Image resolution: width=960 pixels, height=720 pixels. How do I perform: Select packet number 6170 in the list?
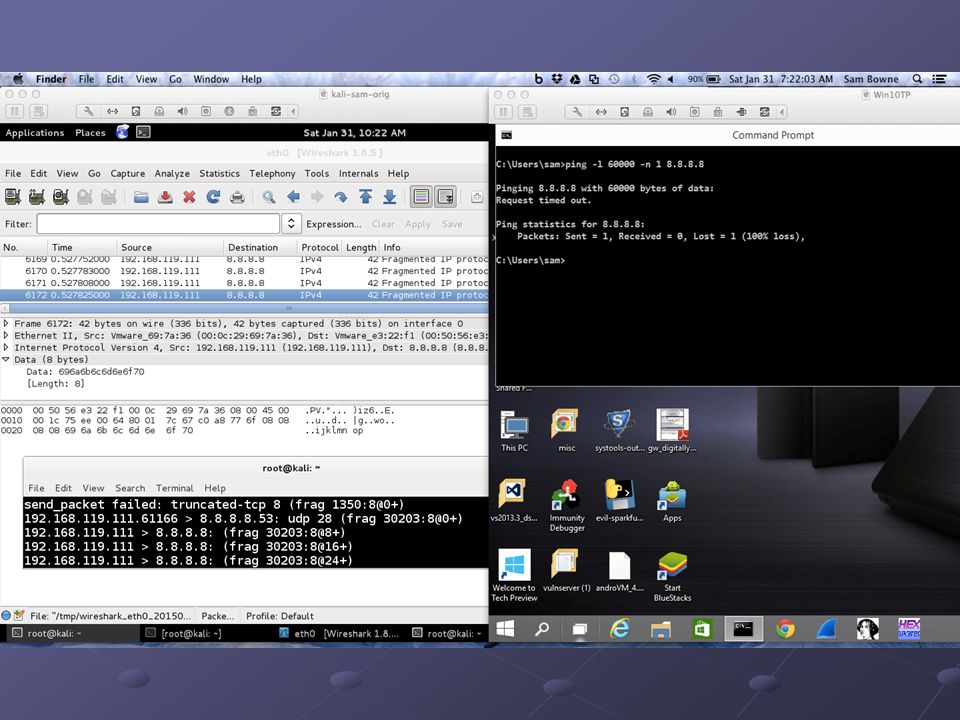coord(245,271)
